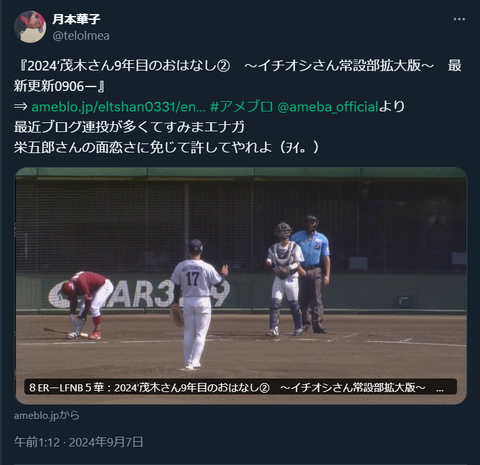Open the @ameba_official mention
The height and width of the screenshot is (465, 480).
coord(328,107)
